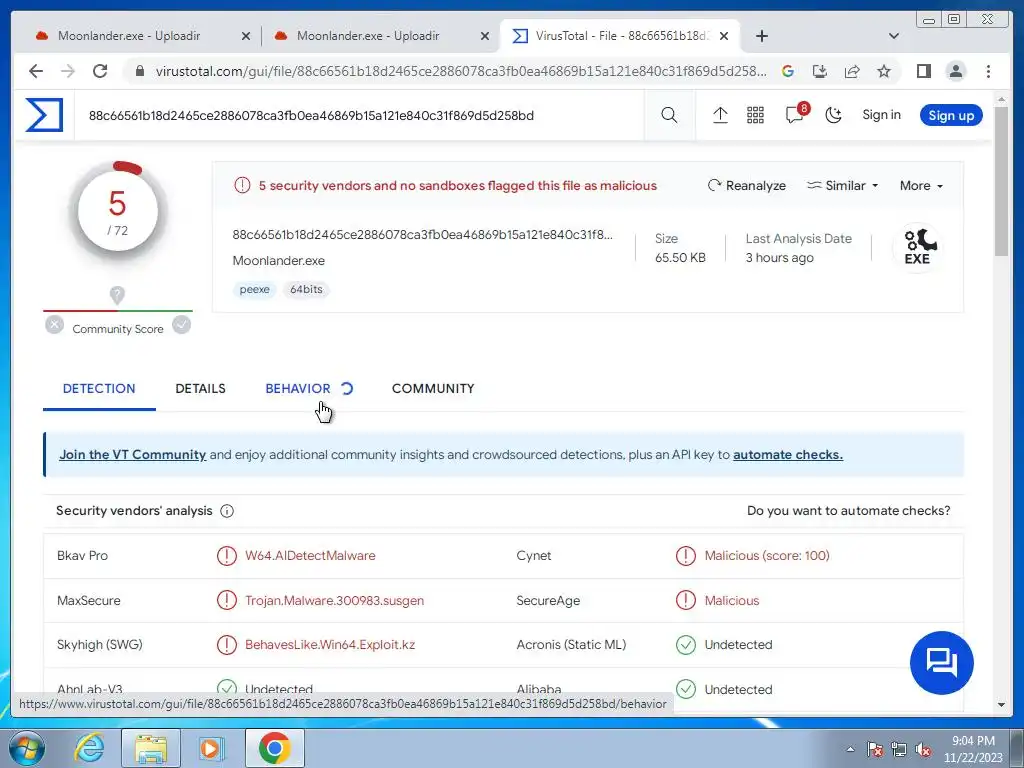
Task: Click Do you want to automate checks?
Action: (848, 511)
